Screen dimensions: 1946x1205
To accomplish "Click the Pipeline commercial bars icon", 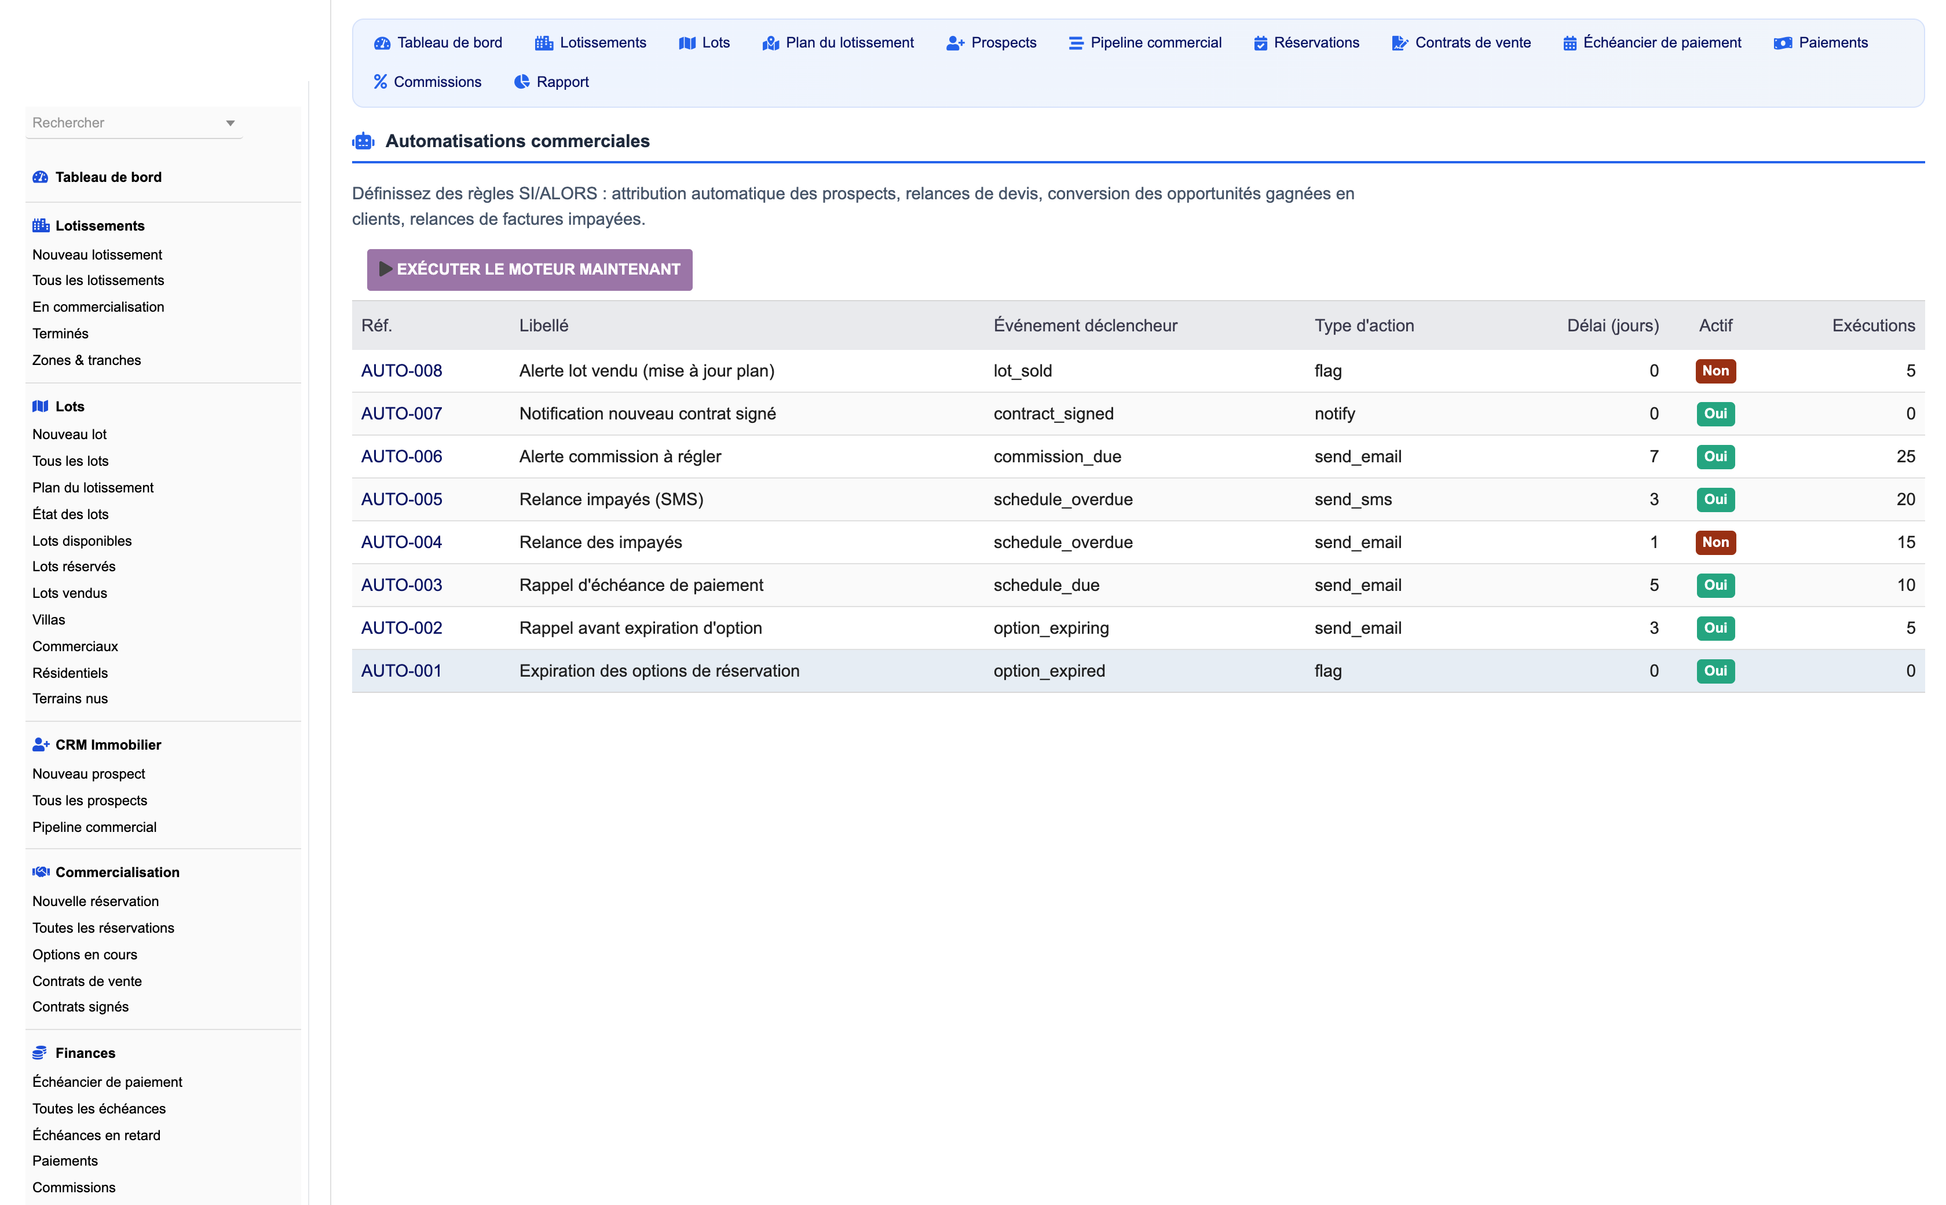I will pos(1076,43).
